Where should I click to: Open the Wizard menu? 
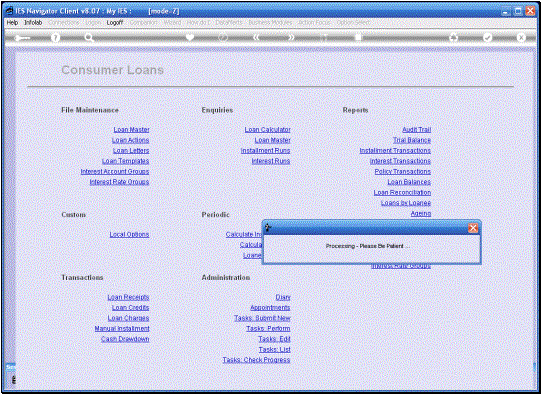click(x=173, y=22)
